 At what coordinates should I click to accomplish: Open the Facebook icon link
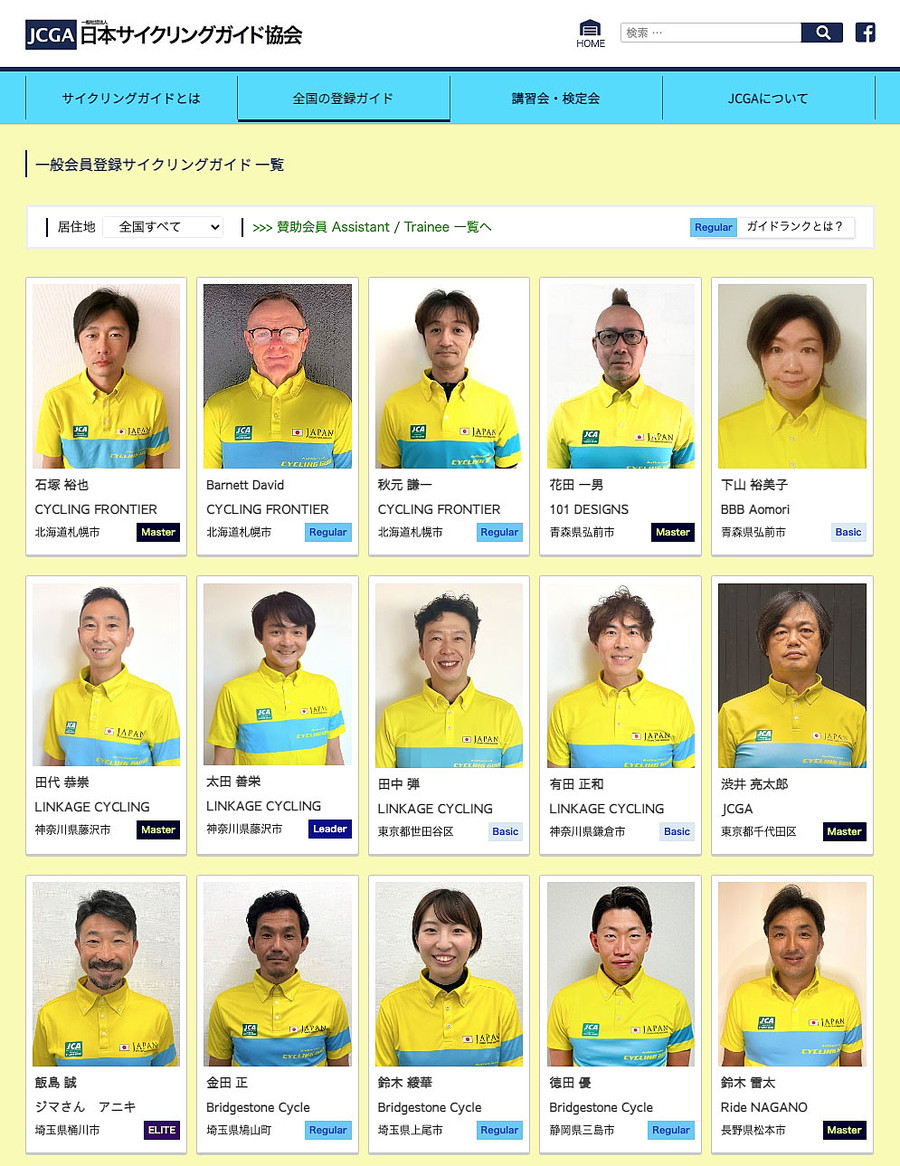(x=865, y=33)
